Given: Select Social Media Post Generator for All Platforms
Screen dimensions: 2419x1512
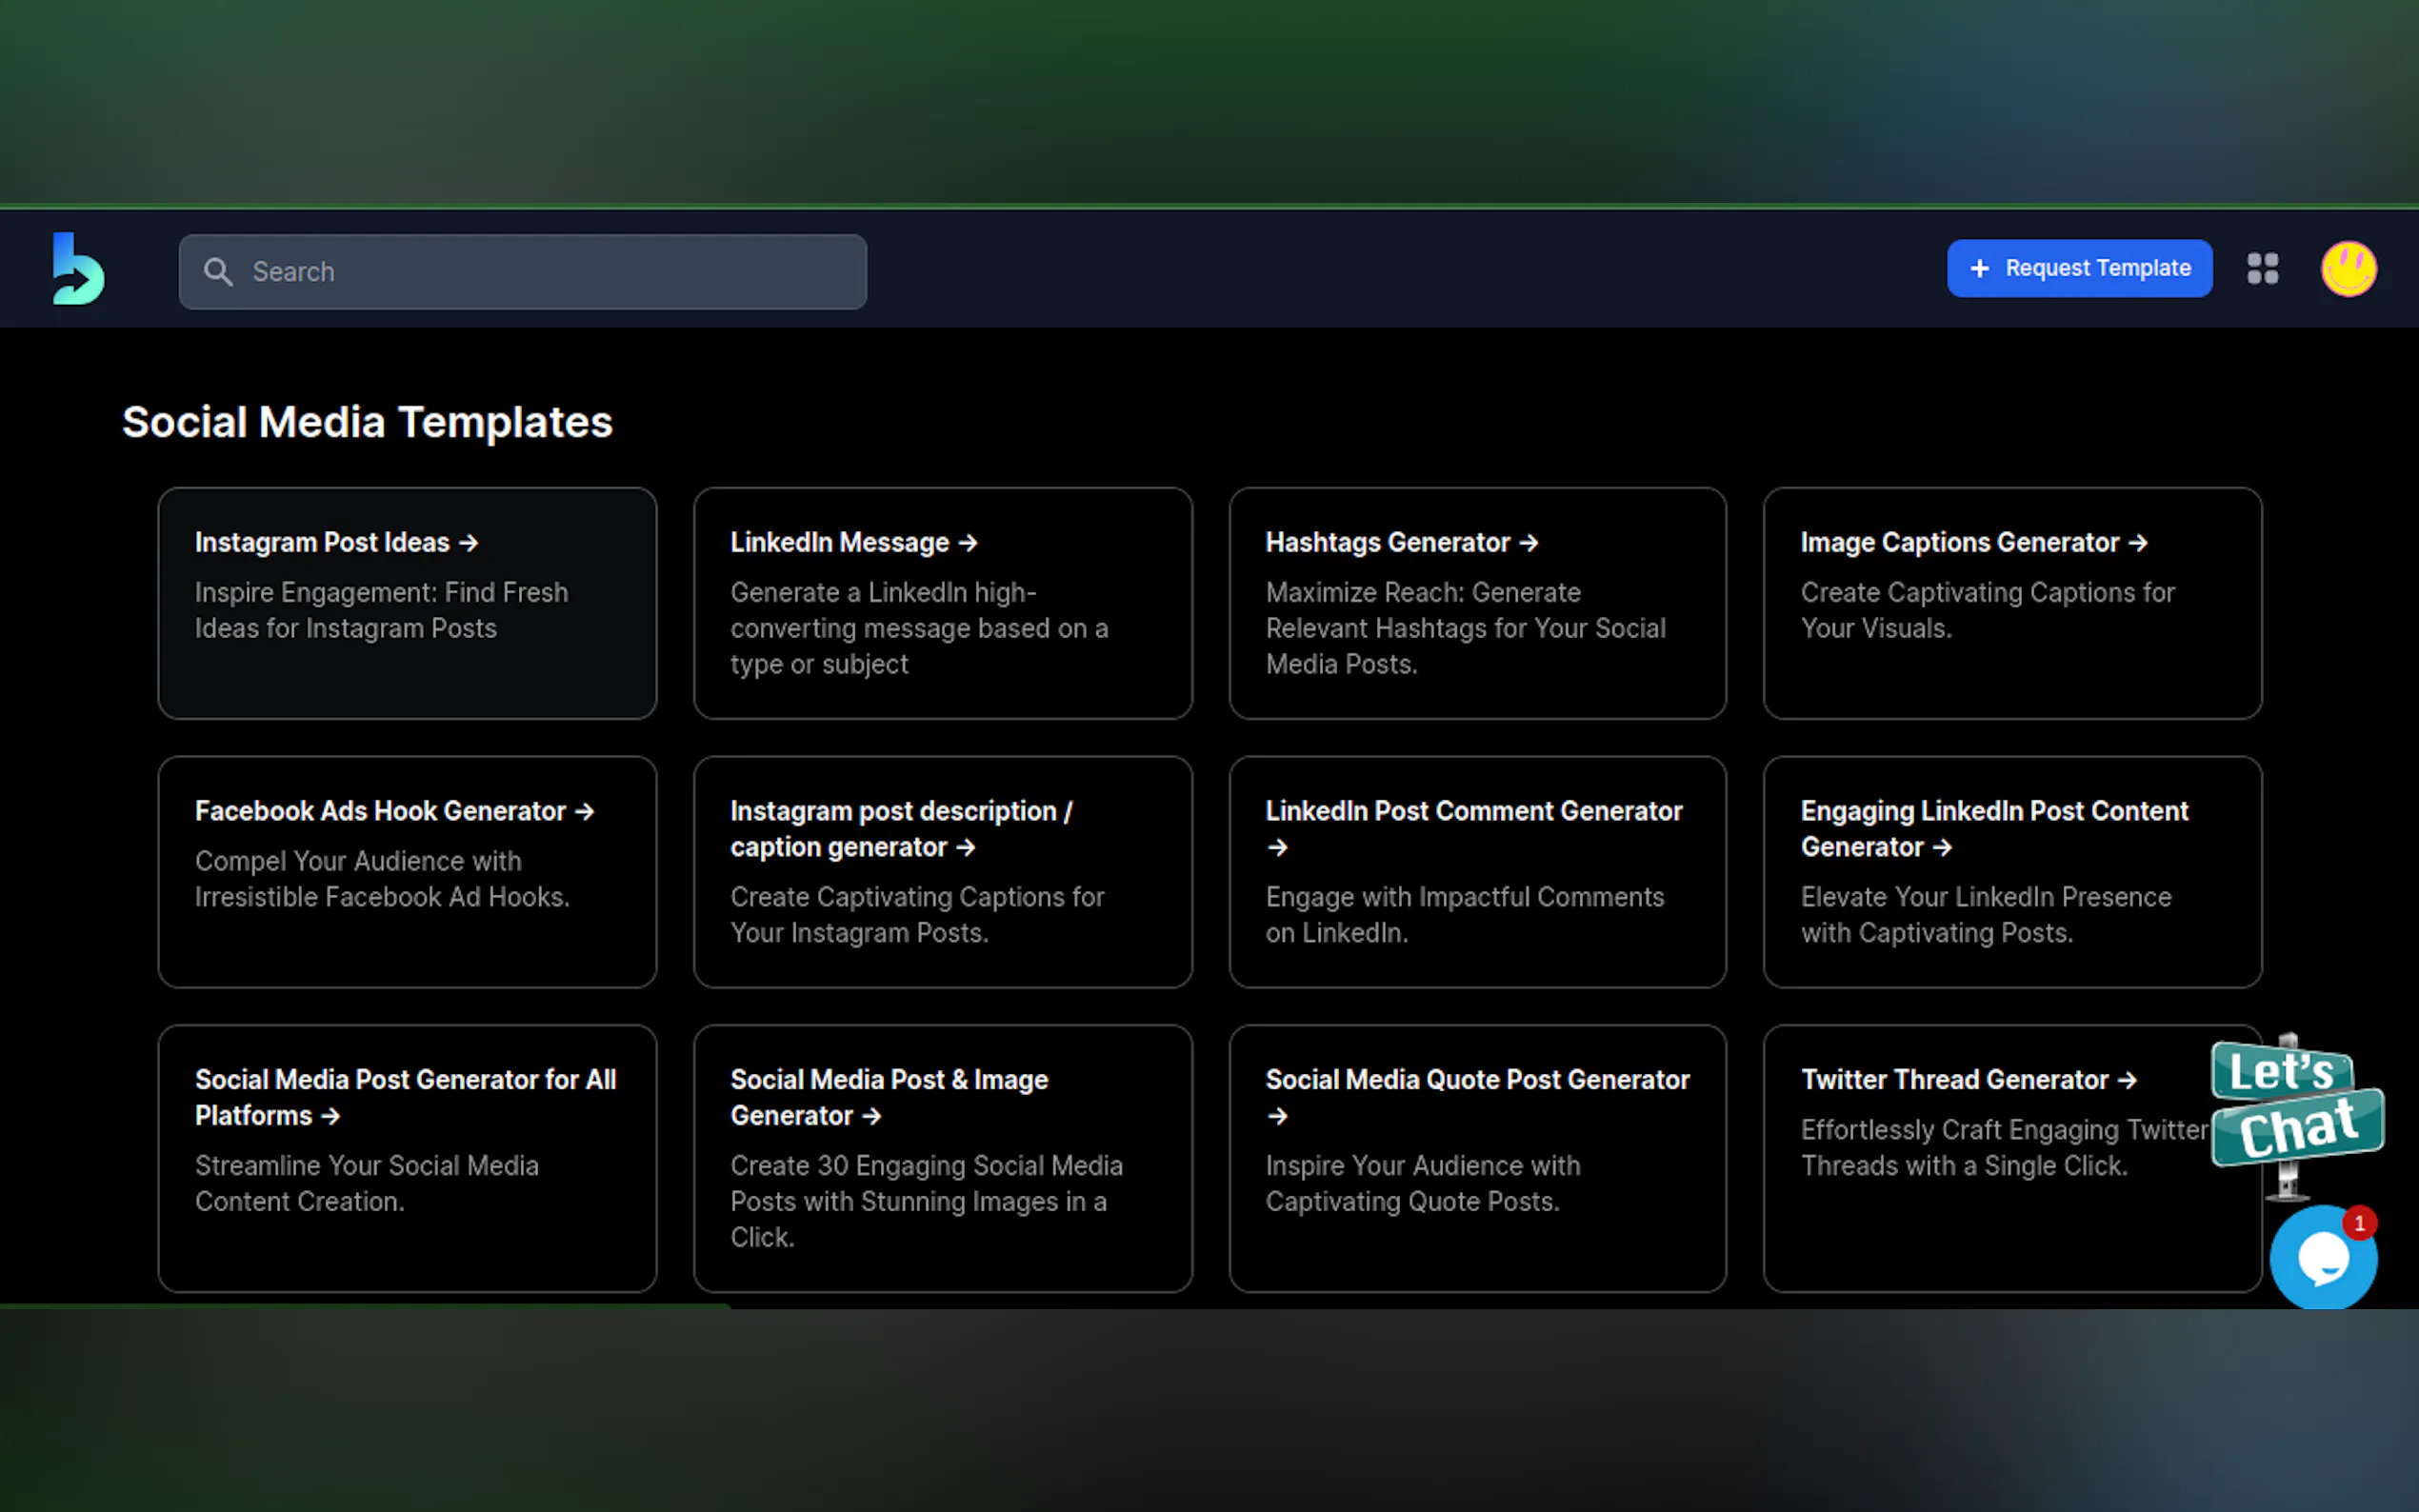Looking at the screenshot, I should coord(407,1158).
